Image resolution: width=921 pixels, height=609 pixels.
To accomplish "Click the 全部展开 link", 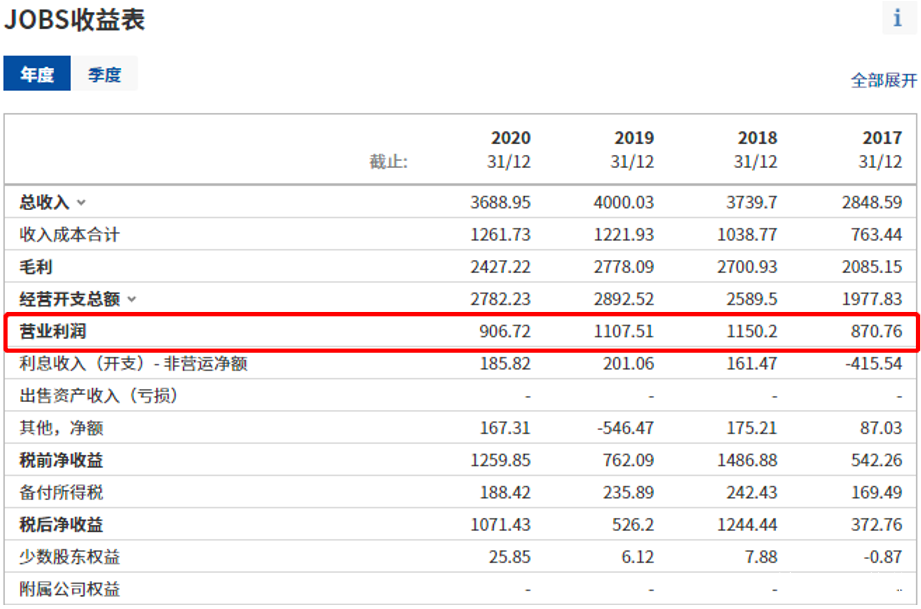I will [883, 80].
